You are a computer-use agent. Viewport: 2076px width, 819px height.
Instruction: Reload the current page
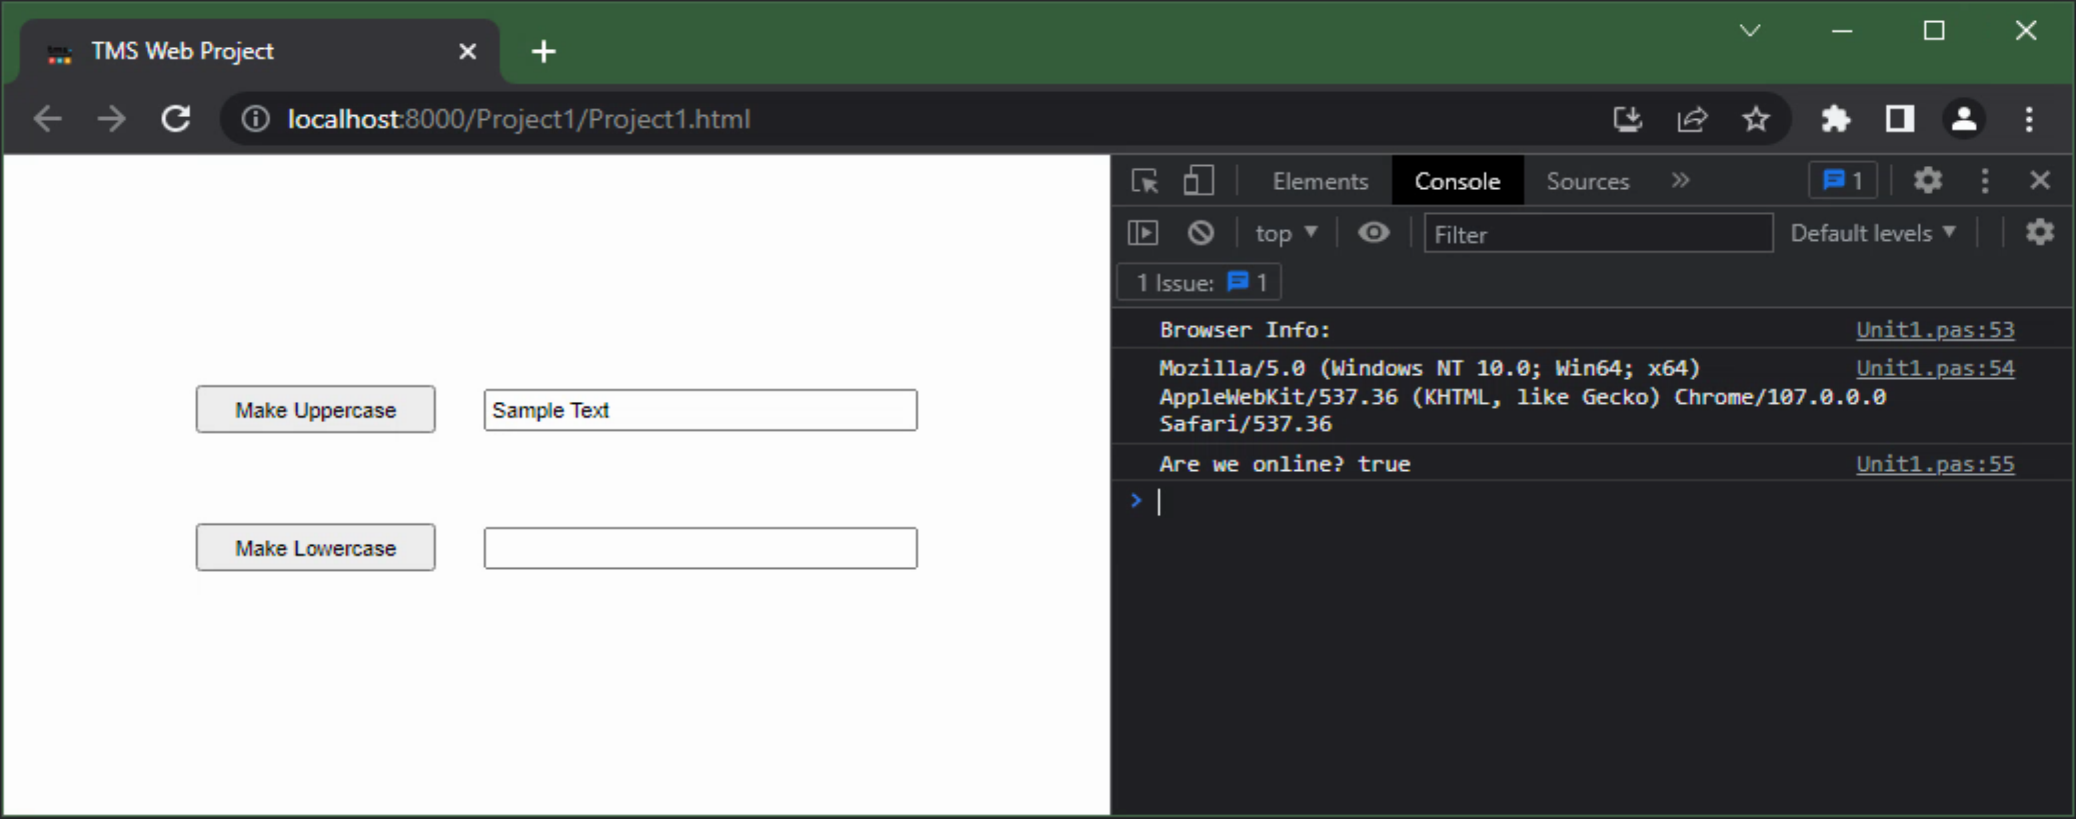click(176, 119)
